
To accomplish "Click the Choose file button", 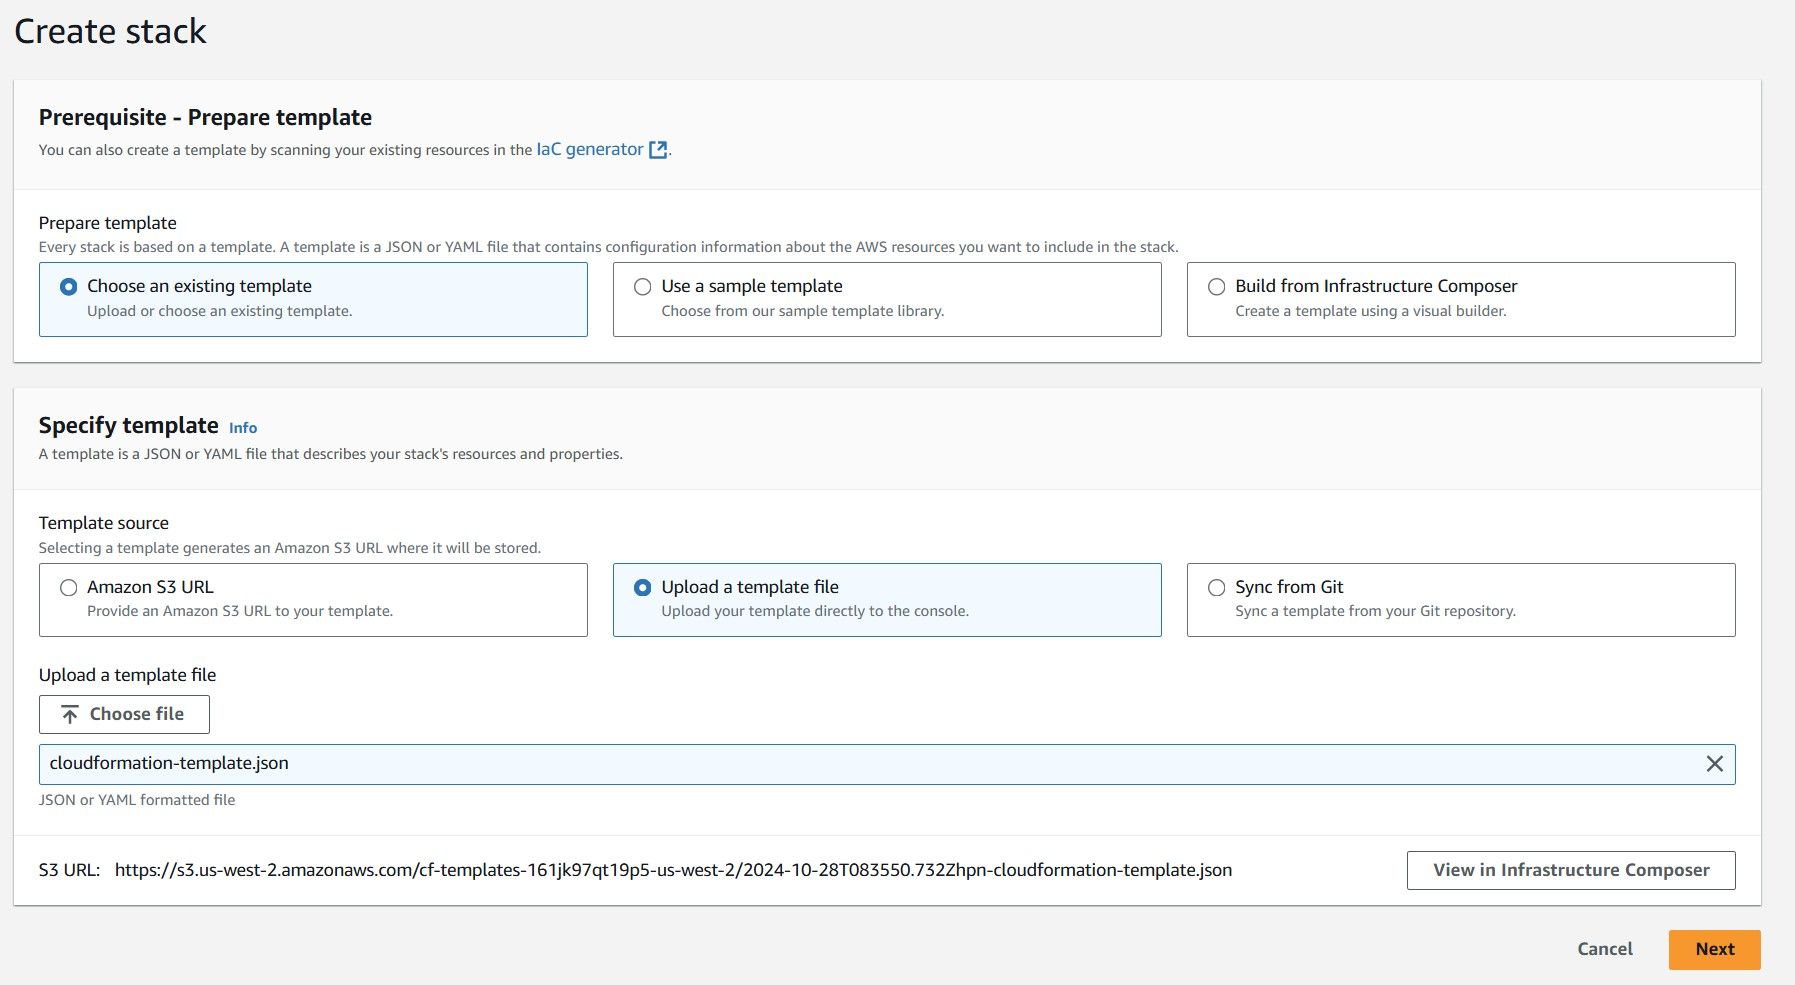I will 124,714.
